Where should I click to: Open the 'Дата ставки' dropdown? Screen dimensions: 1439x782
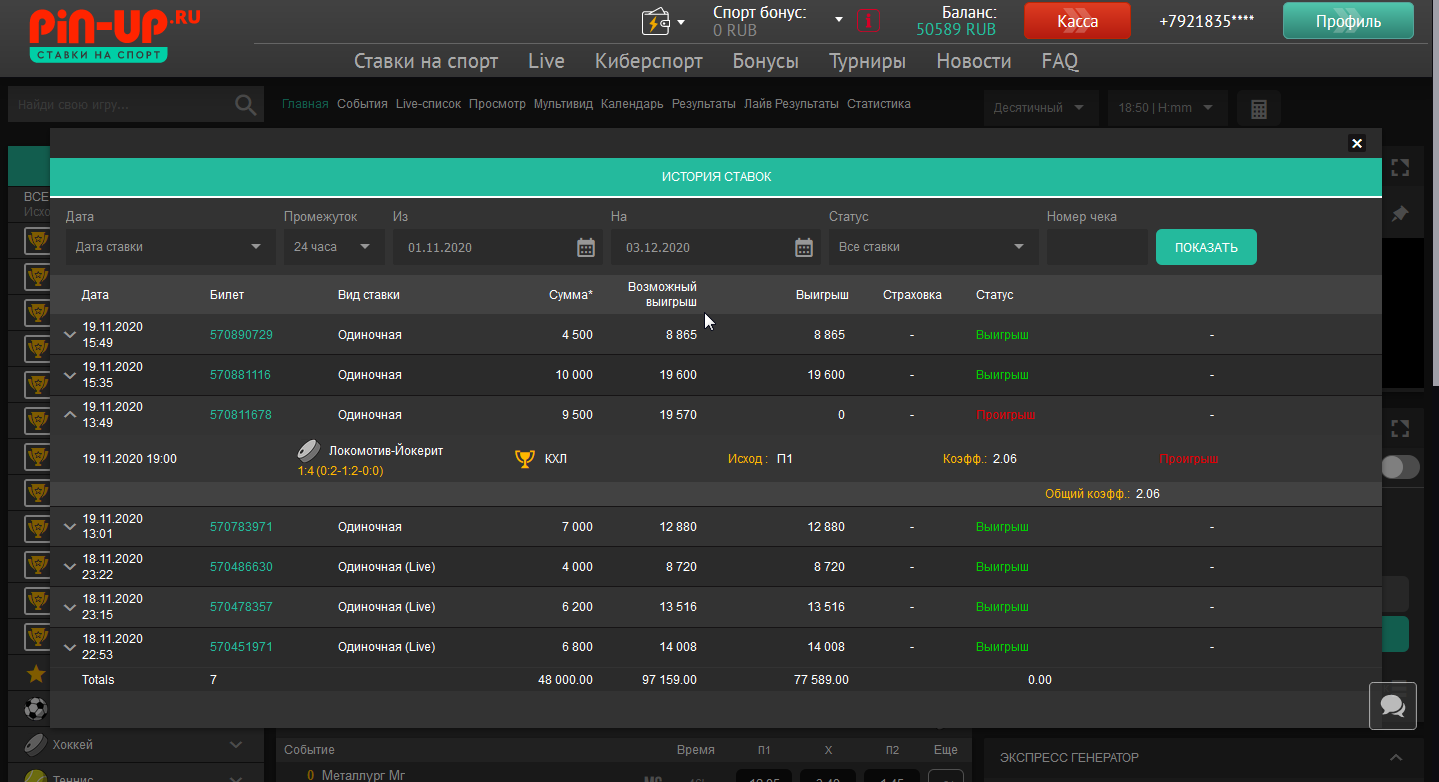[170, 247]
